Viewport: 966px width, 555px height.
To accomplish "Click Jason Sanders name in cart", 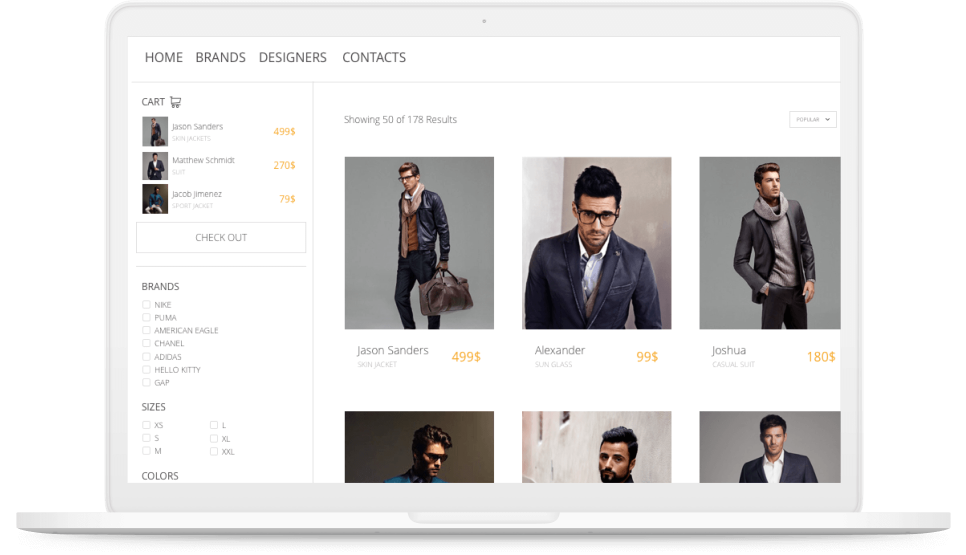I will click(197, 126).
